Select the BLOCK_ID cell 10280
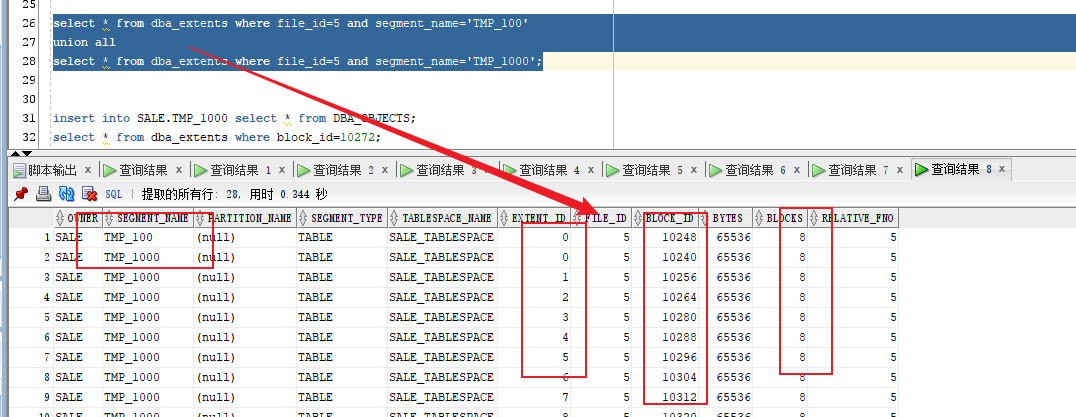The height and width of the screenshot is (417, 1076). tap(666, 317)
